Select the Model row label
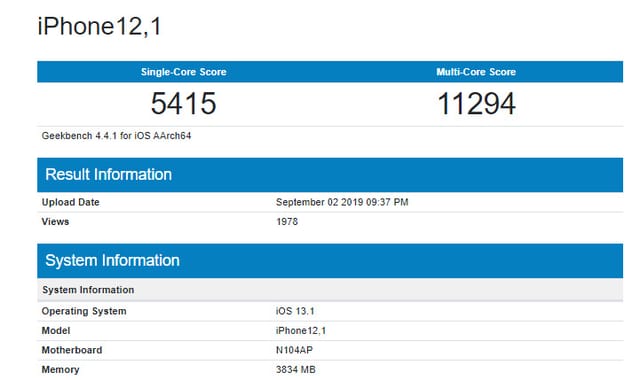This screenshot has height=380, width=640. click(x=56, y=331)
